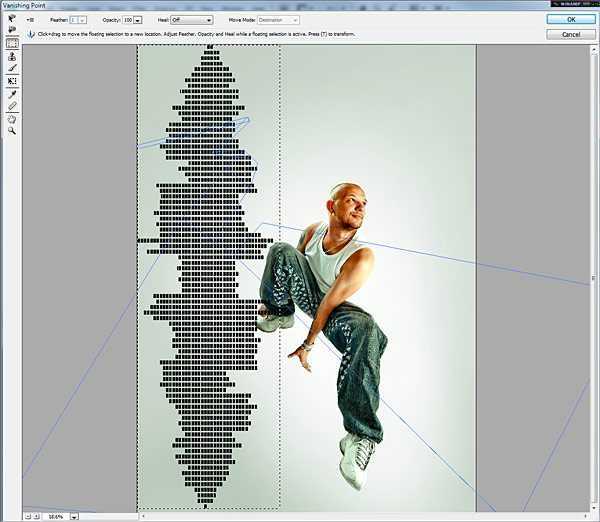Open the Vanishing Point settings flyout menu

pos(31,19)
